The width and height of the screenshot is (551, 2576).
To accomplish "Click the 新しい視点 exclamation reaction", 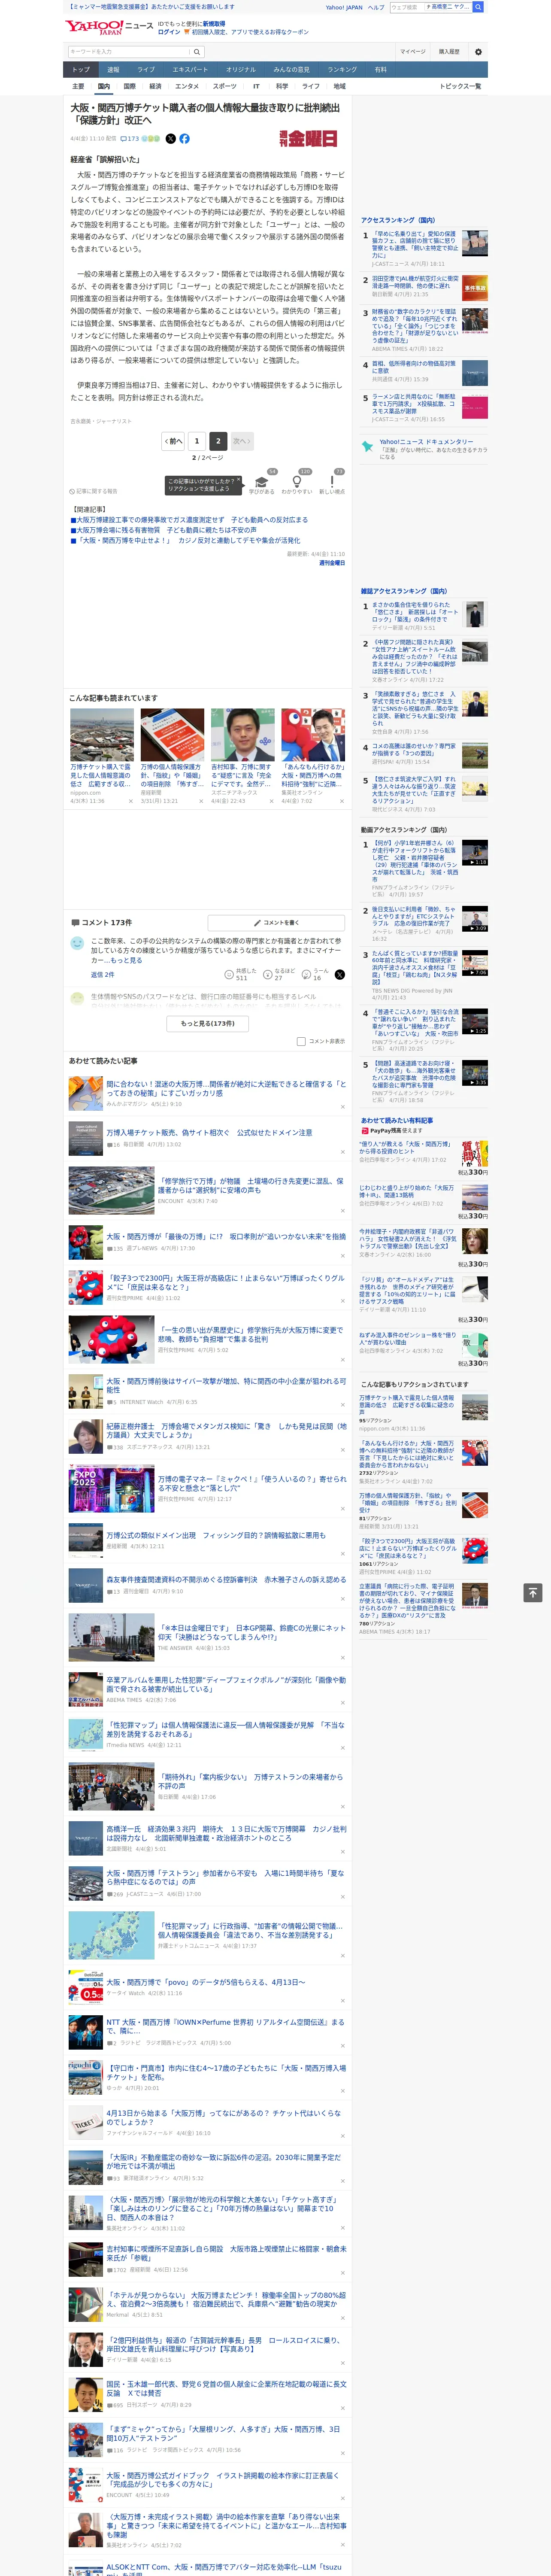I will point(332,483).
